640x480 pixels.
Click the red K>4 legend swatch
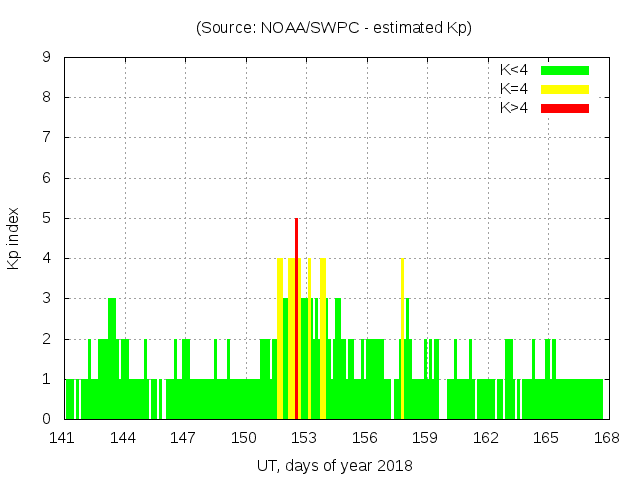pyautogui.click(x=565, y=107)
